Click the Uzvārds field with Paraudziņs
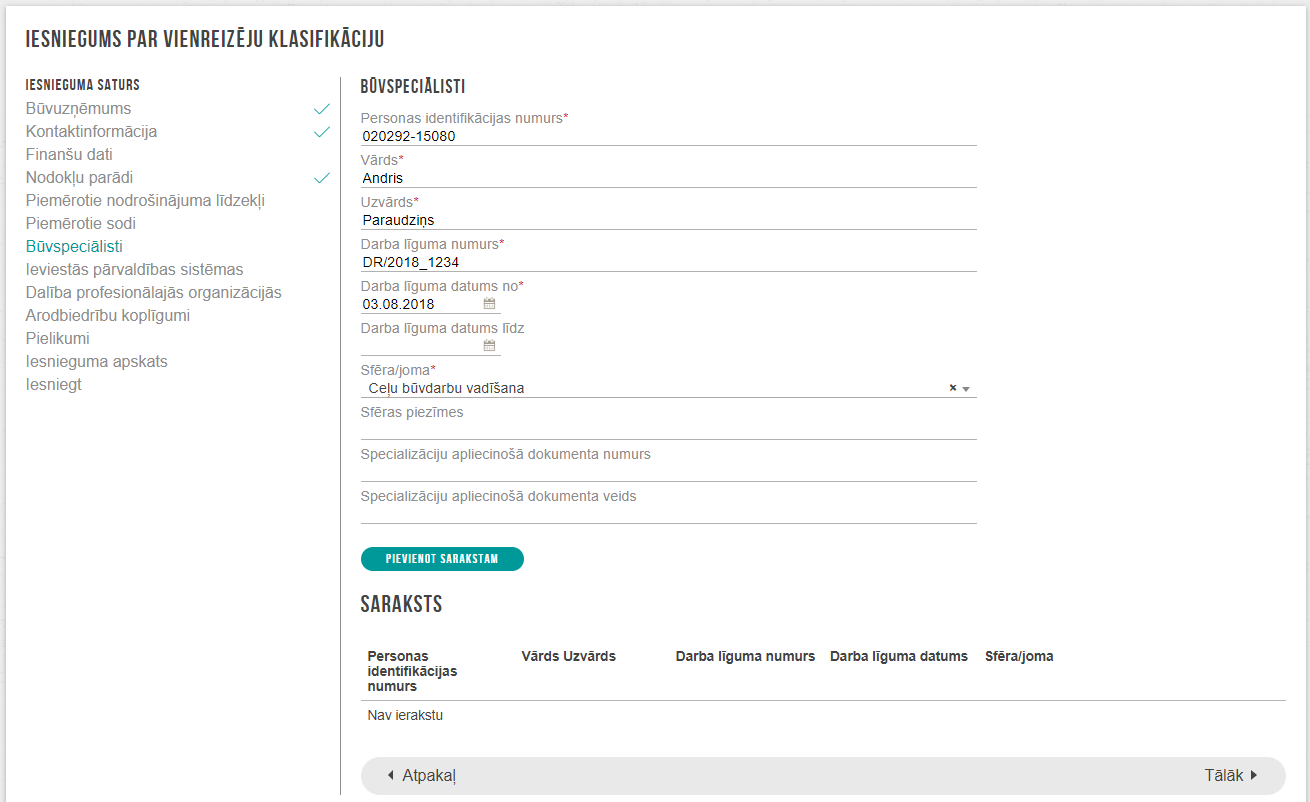The width and height of the screenshot is (1310, 802). tap(668, 220)
